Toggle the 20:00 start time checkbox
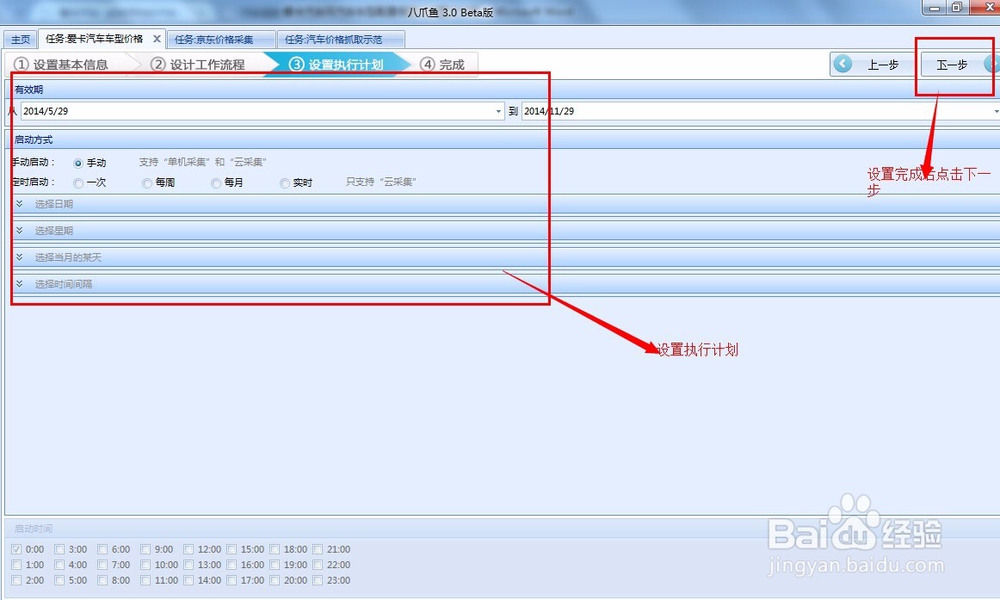 [x=275, y=580]
